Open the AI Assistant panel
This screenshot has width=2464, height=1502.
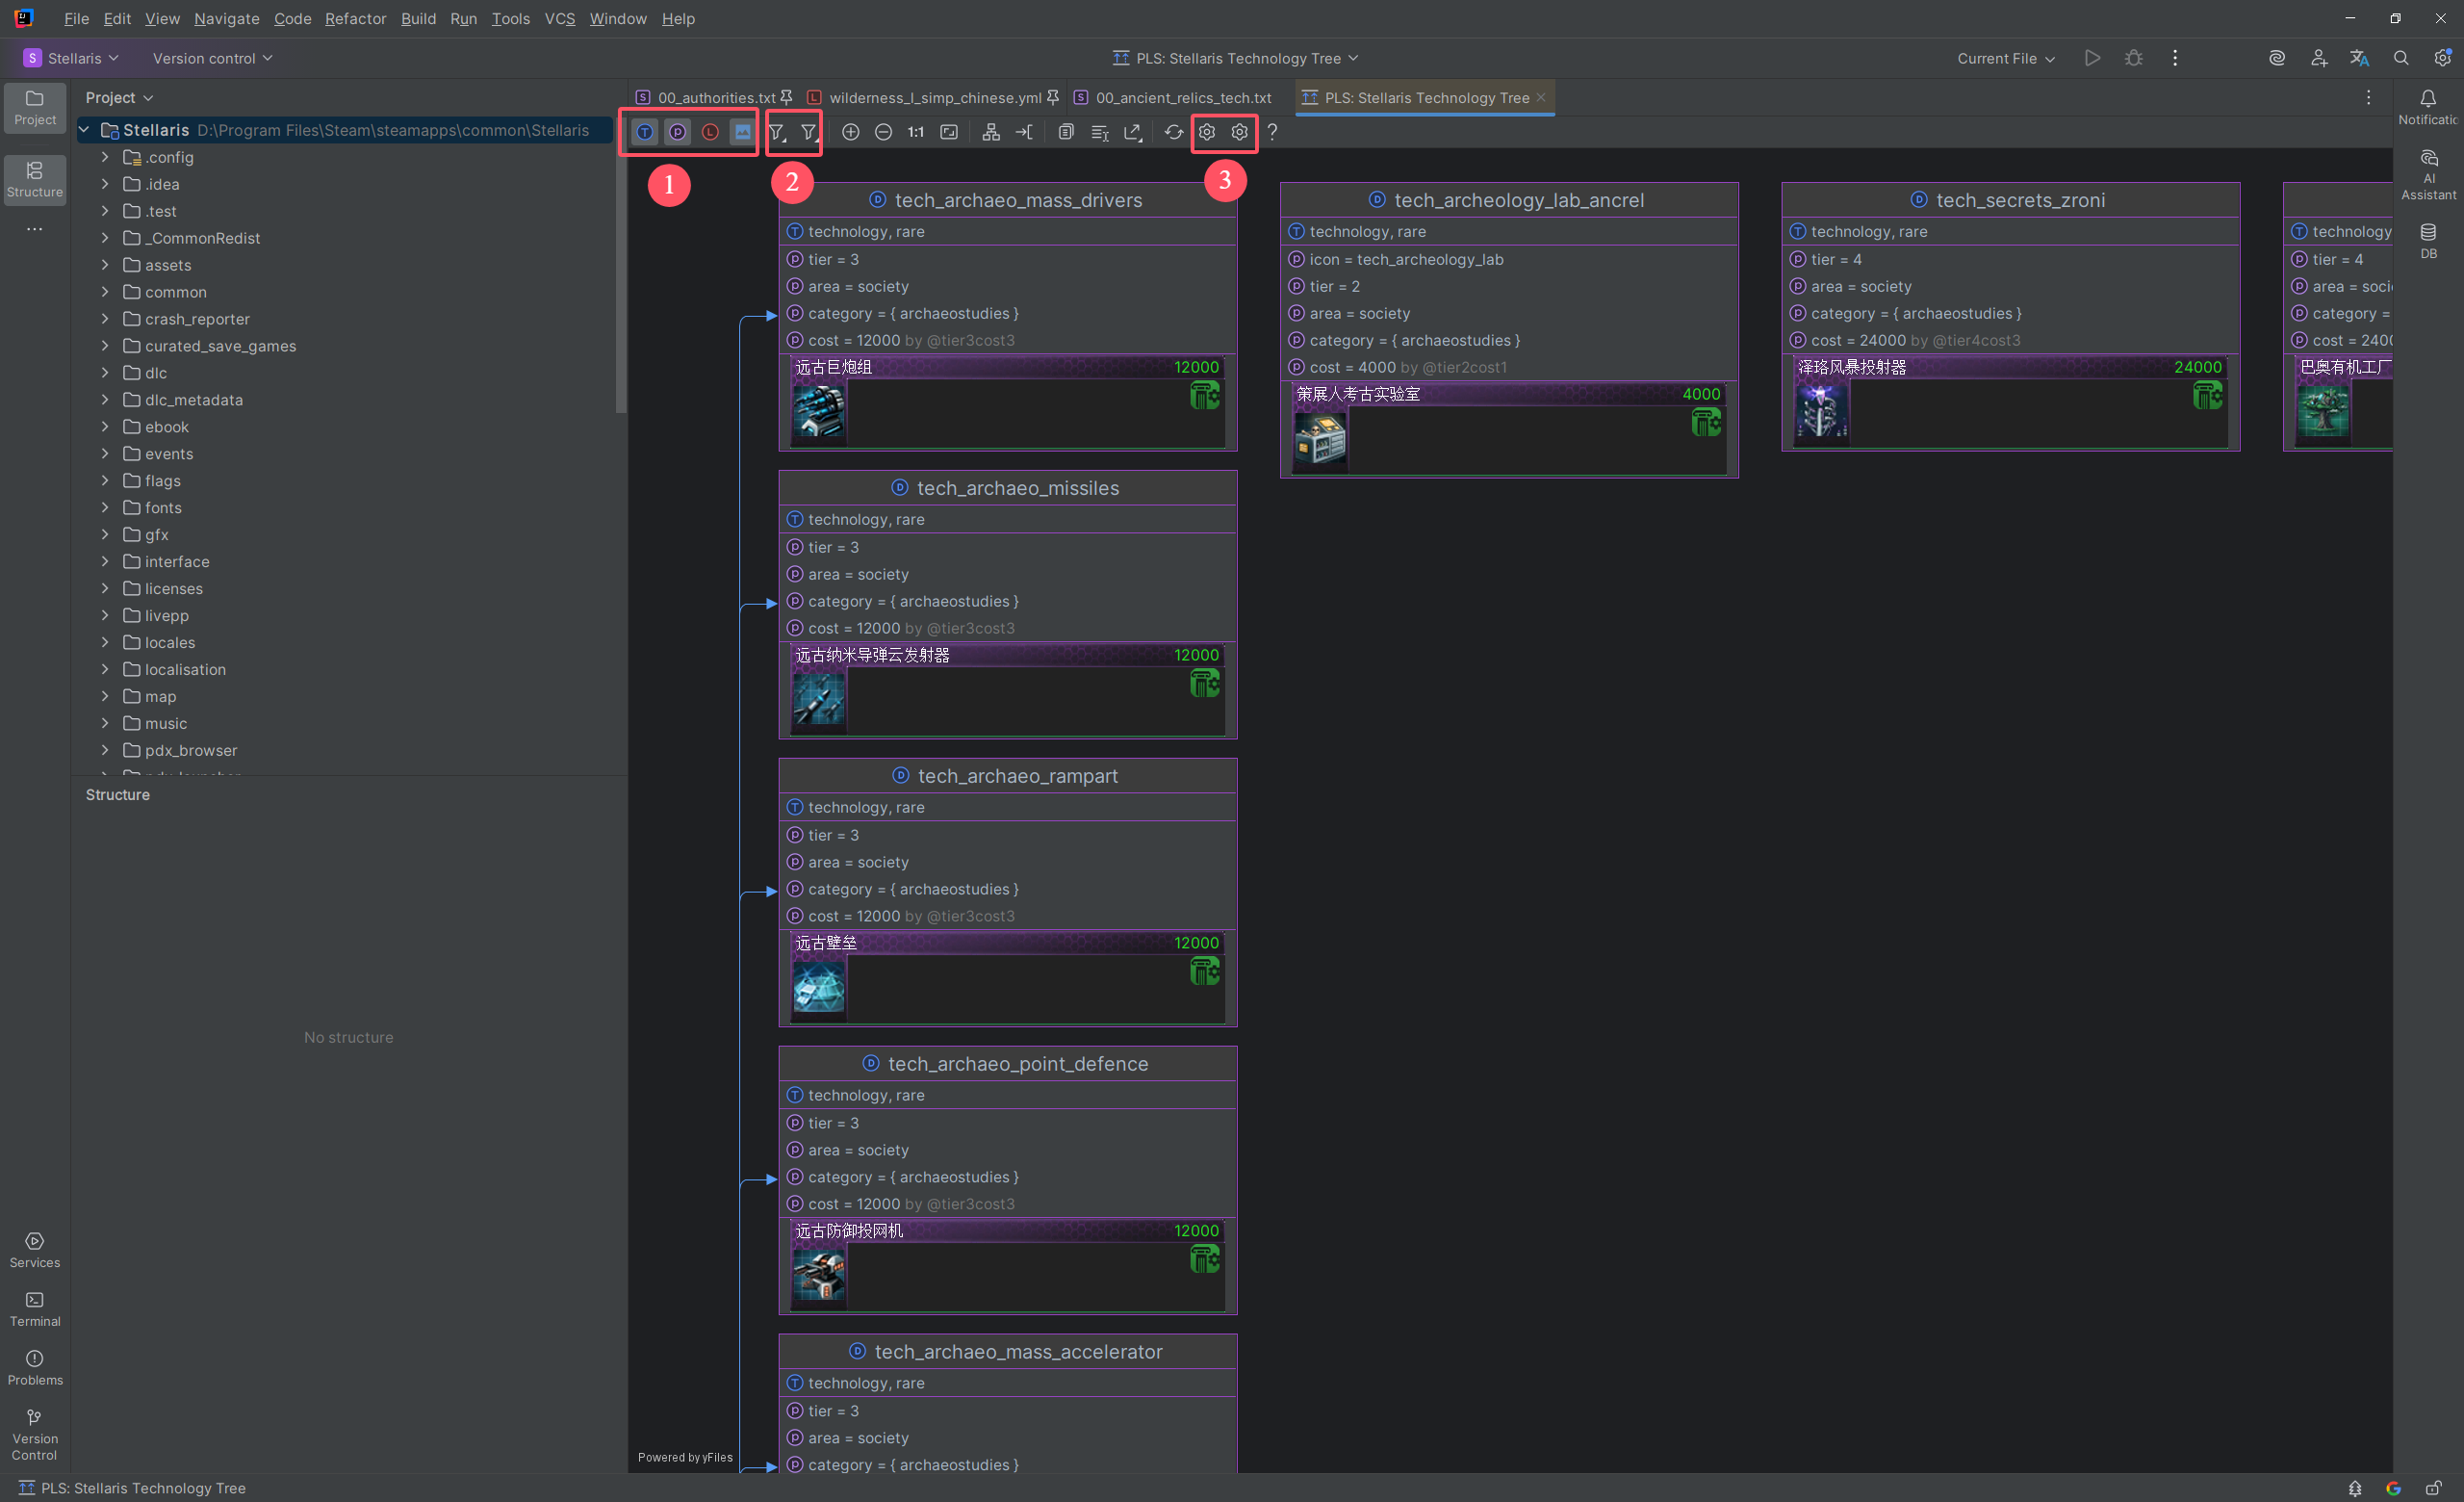(2428, 176)
